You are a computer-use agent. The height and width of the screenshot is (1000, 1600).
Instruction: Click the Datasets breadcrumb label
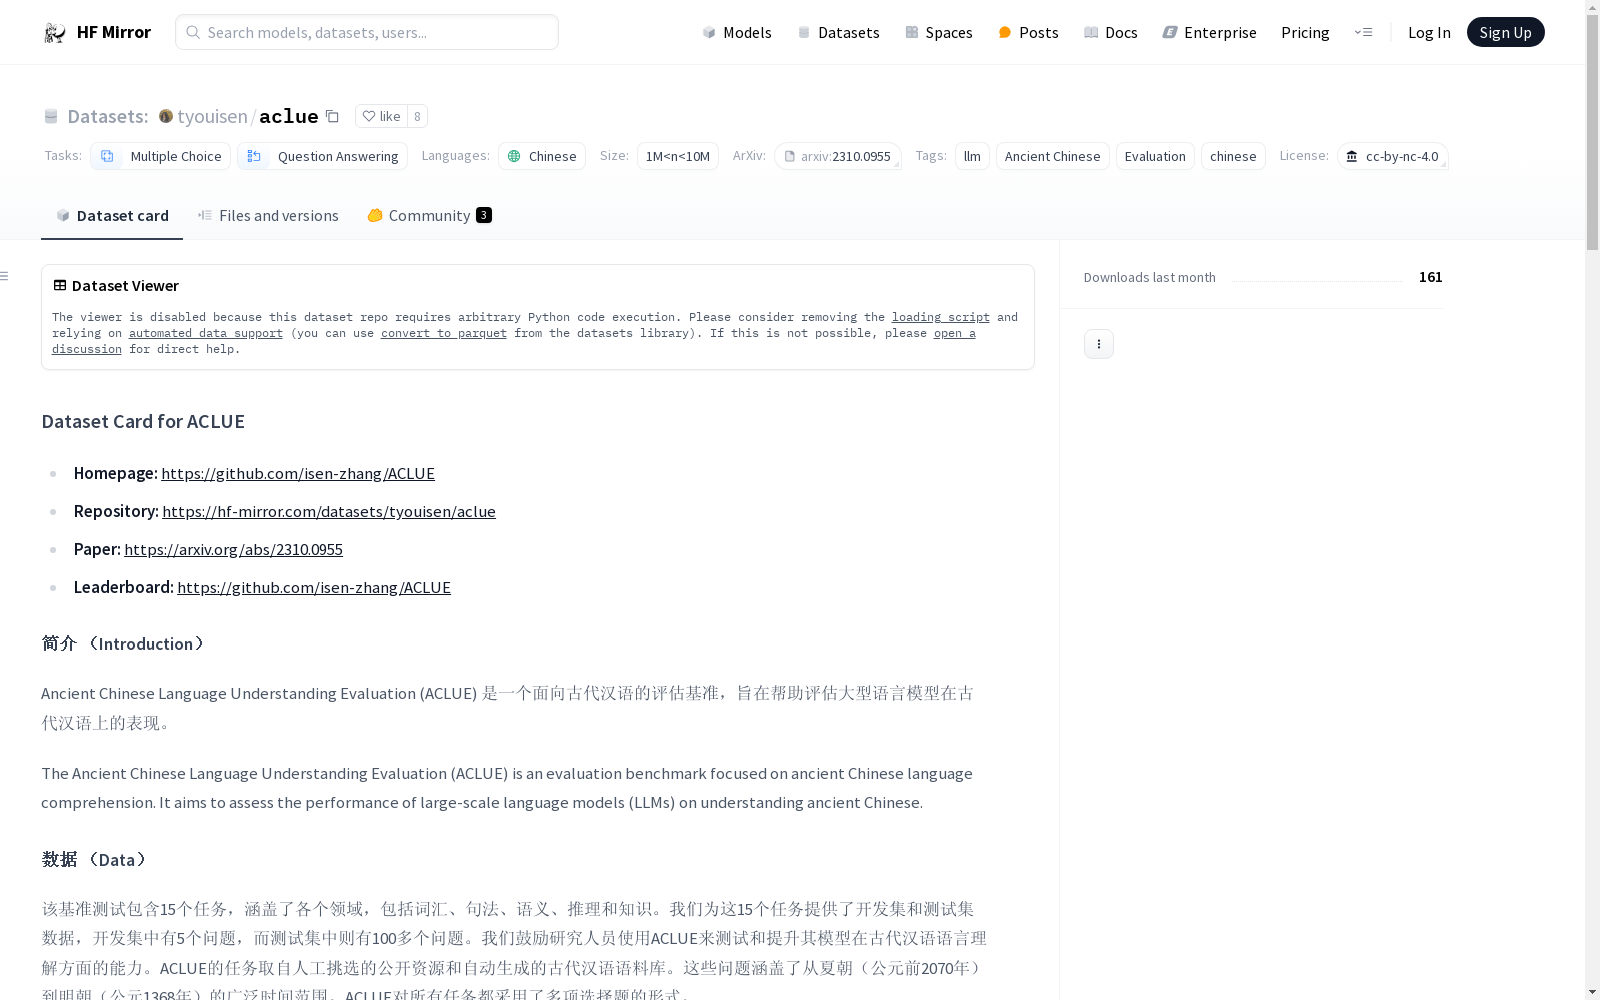tap(107, 116)
